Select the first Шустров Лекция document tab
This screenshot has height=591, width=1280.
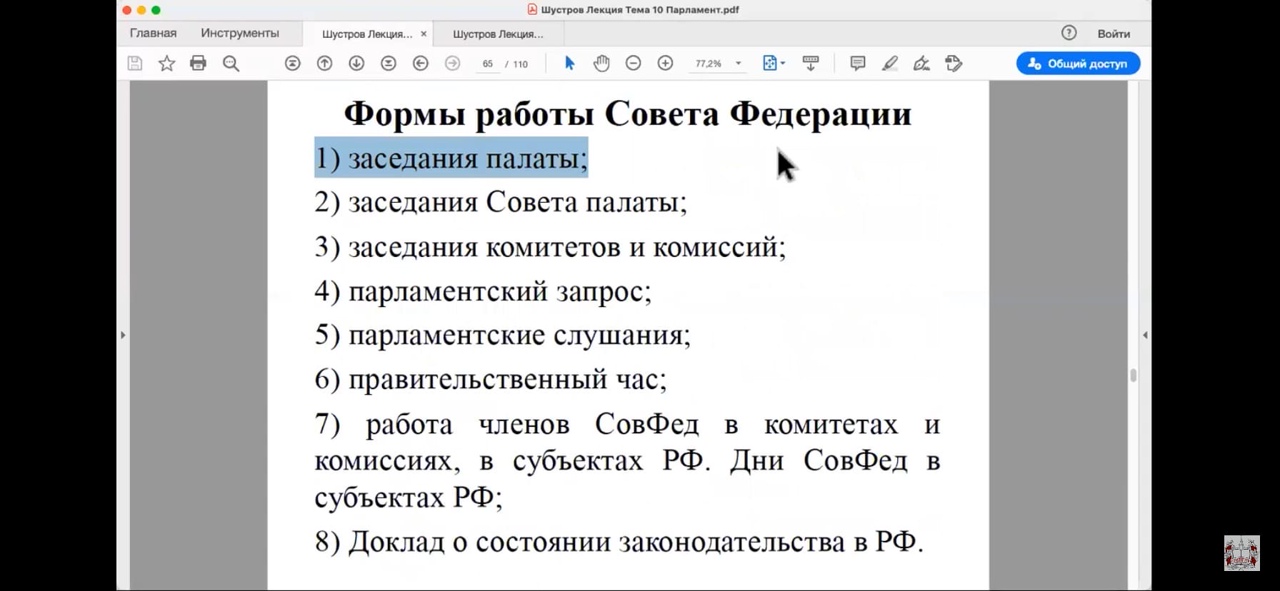click(x=366, y=34)
